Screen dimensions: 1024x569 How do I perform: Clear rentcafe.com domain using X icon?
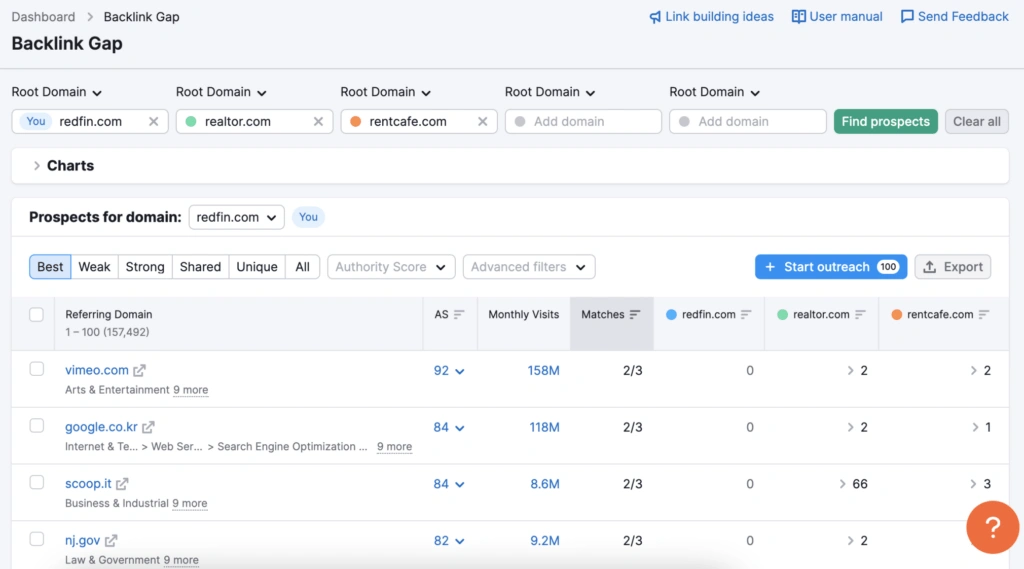(482, 122)
